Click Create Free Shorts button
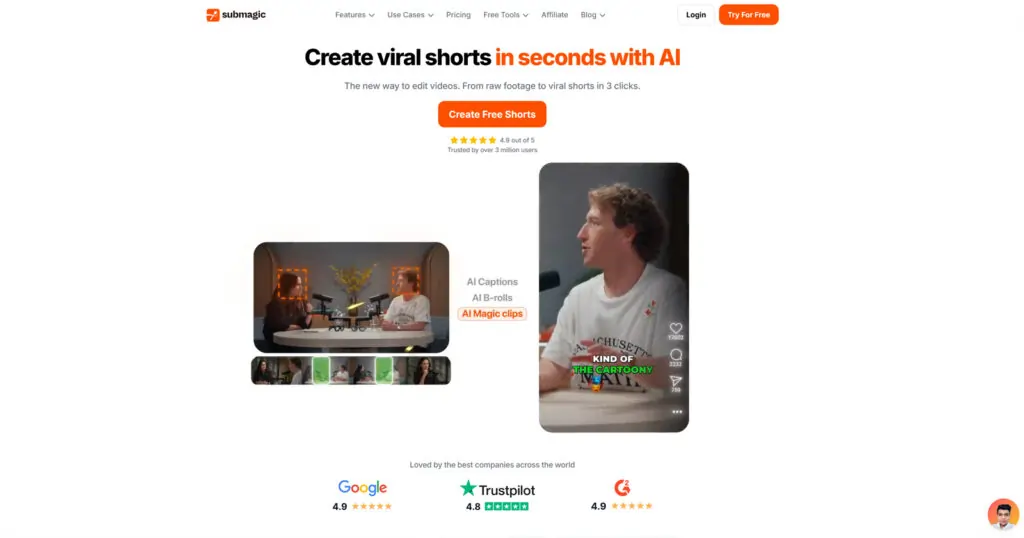The image size is (1024, 538). (x=492, y=114)
